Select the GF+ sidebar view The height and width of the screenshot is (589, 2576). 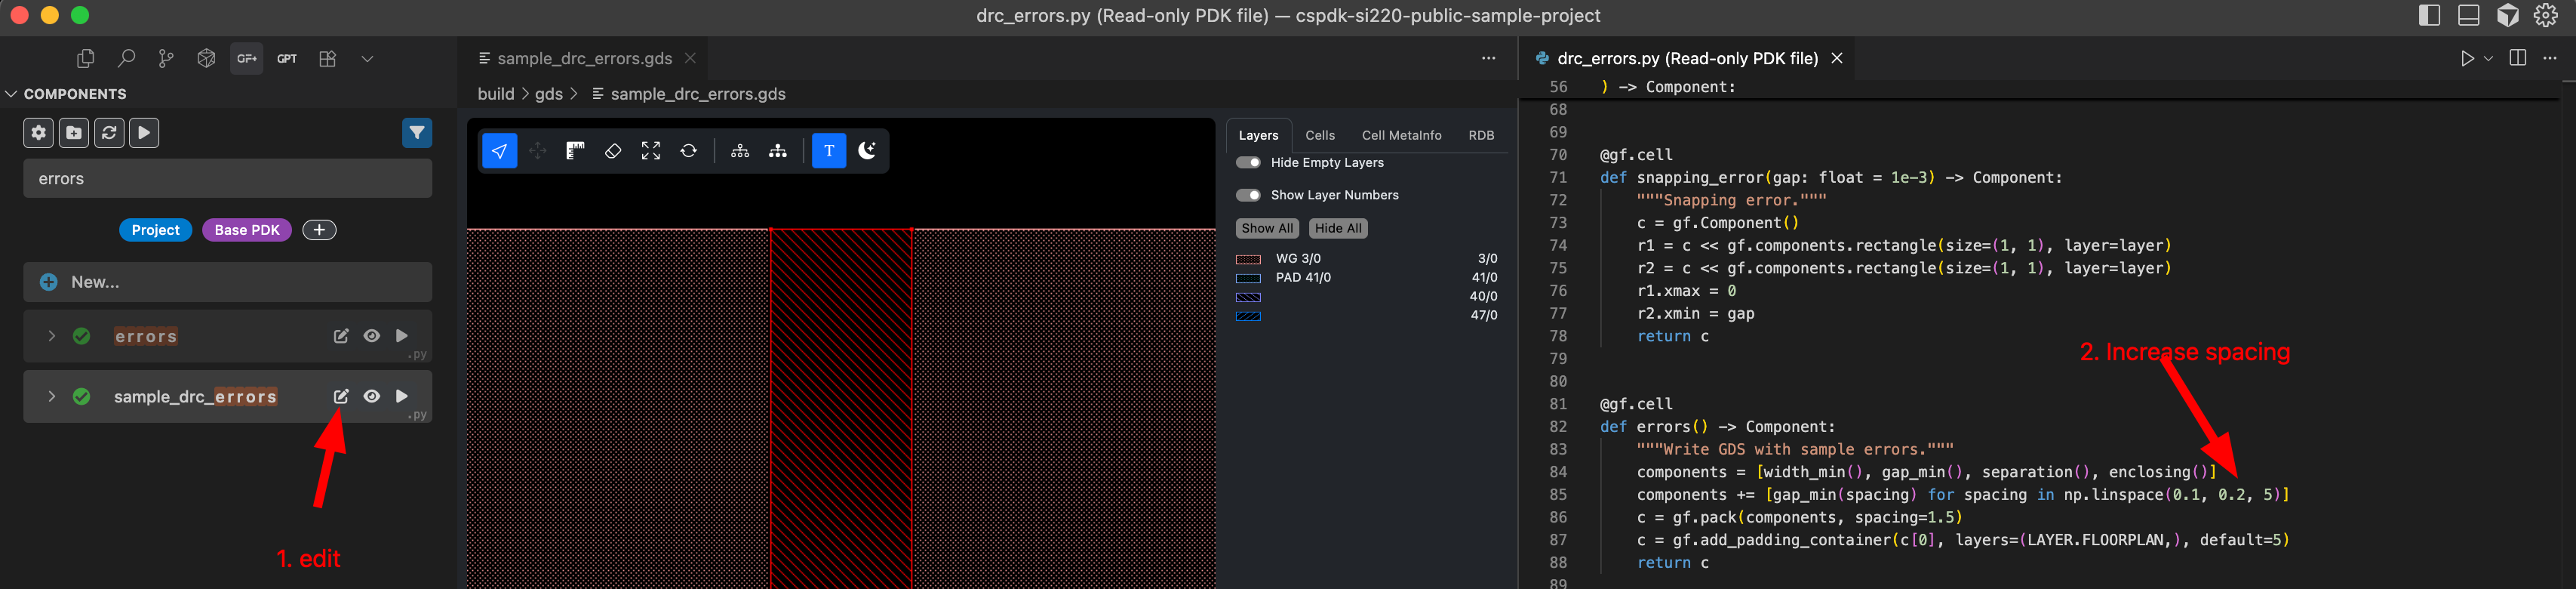click(246, 59)
